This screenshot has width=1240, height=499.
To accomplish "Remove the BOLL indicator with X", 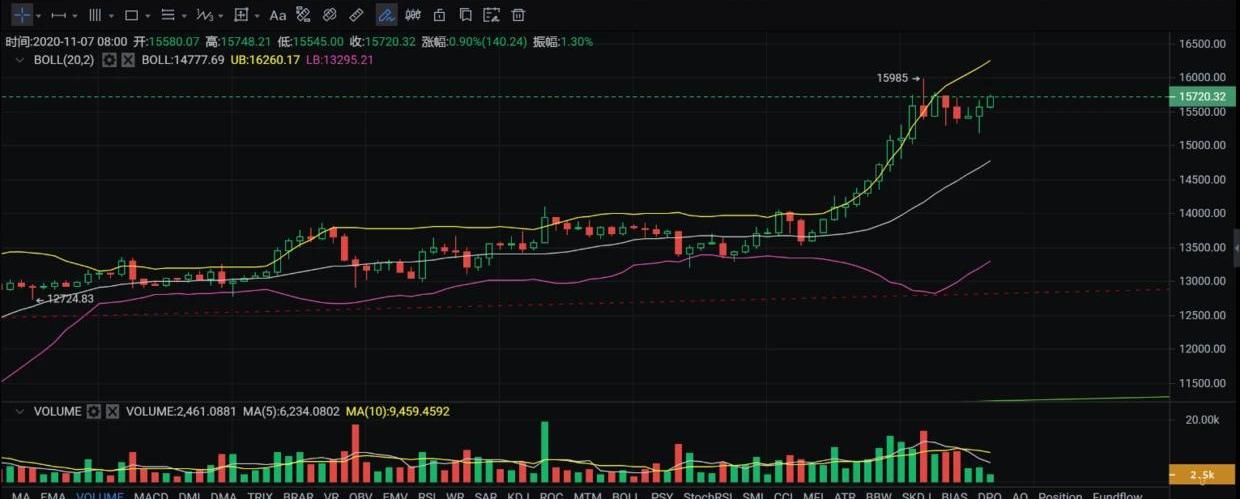I will [x=128, y=60].
